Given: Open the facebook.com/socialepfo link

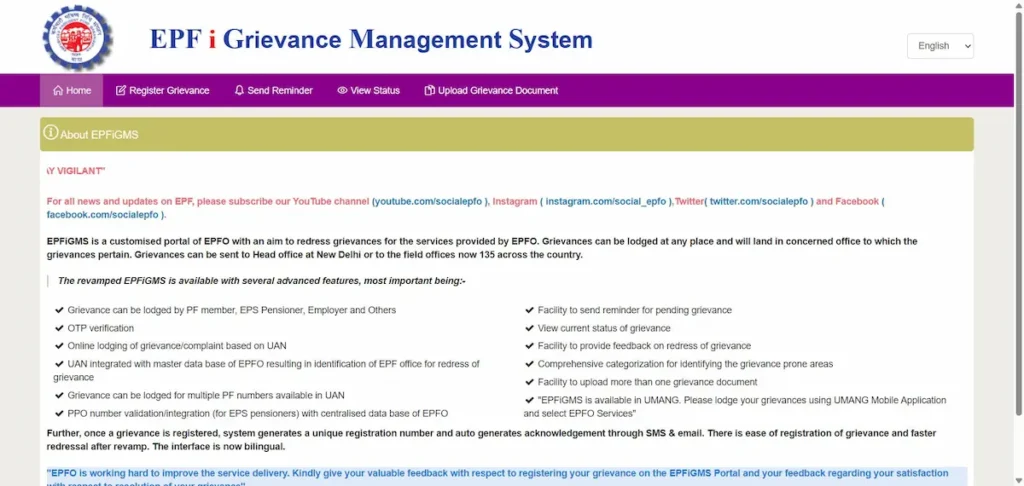Looking at the screenshot, I should coord(103,214).
